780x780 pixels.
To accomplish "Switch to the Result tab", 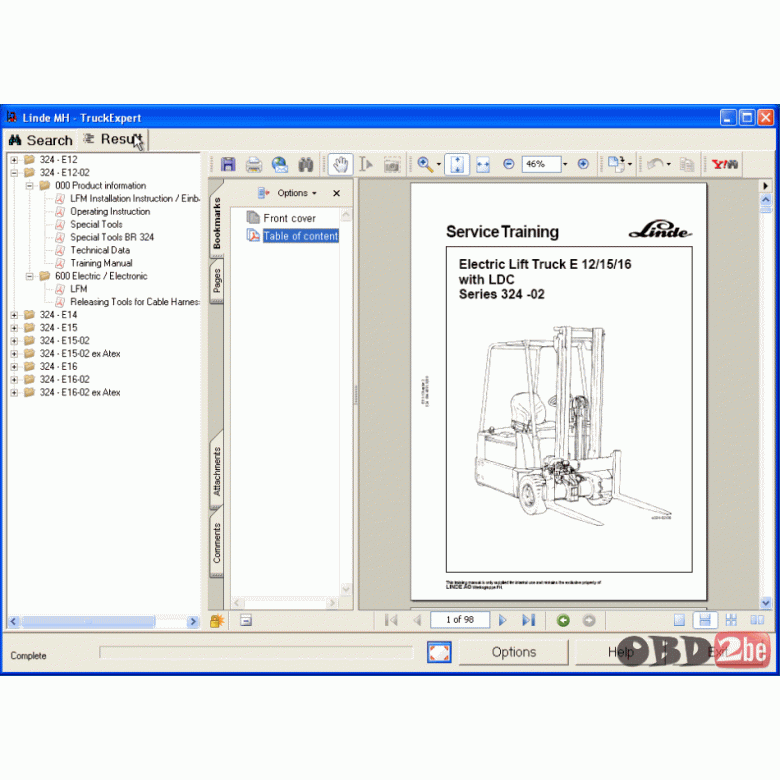I will click(113, 139).
